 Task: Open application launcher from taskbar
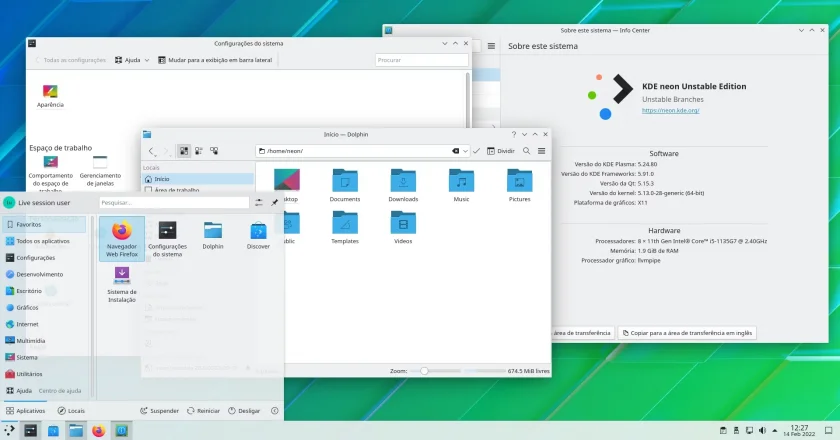(9, 430)
